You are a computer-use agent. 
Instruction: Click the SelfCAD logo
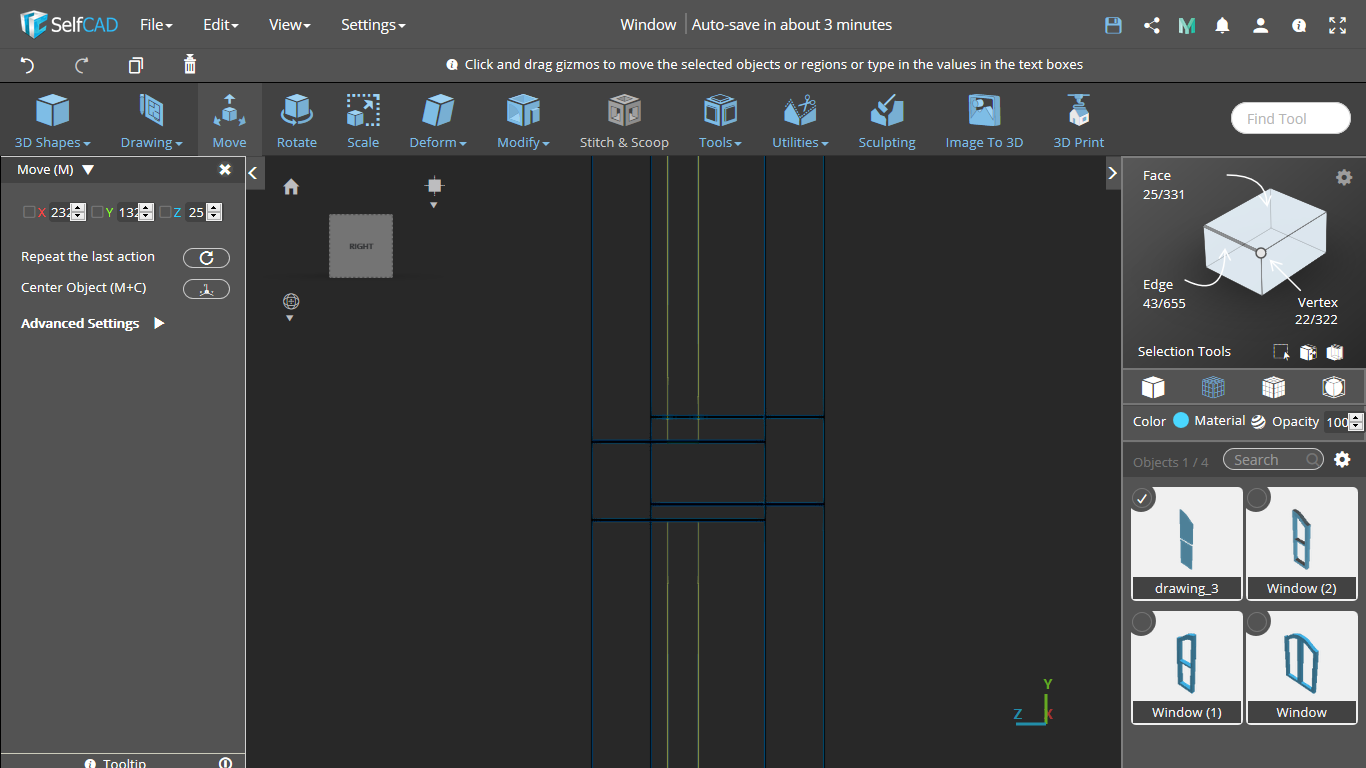point(68,25)
